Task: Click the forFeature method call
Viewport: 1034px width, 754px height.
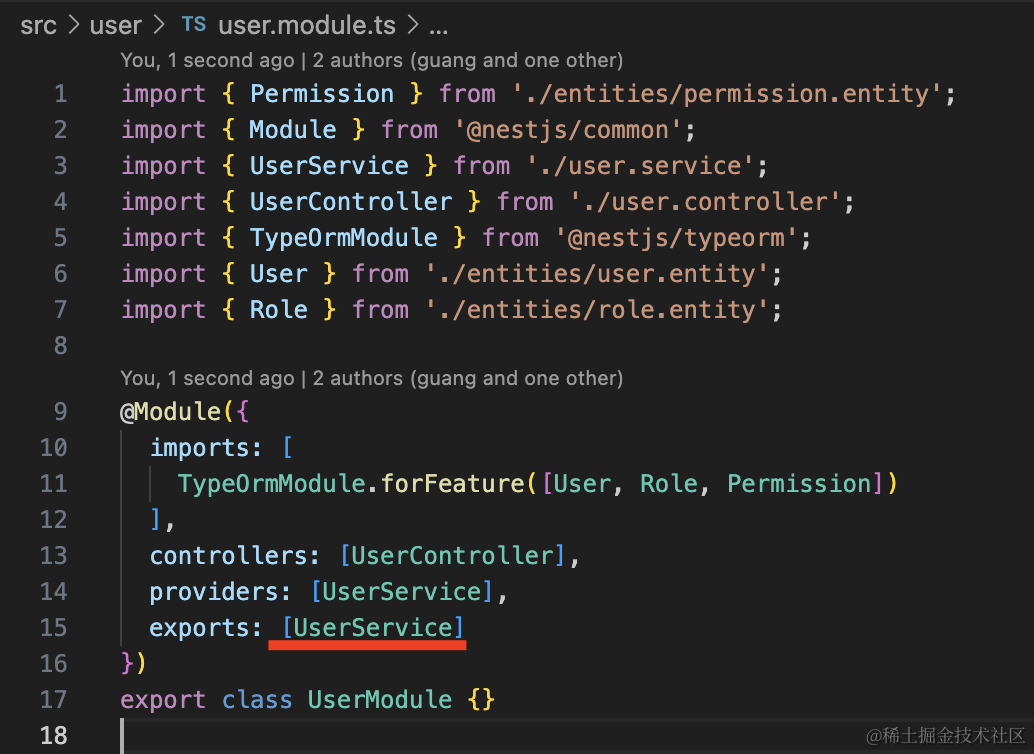Action: (x=453, y=483)
